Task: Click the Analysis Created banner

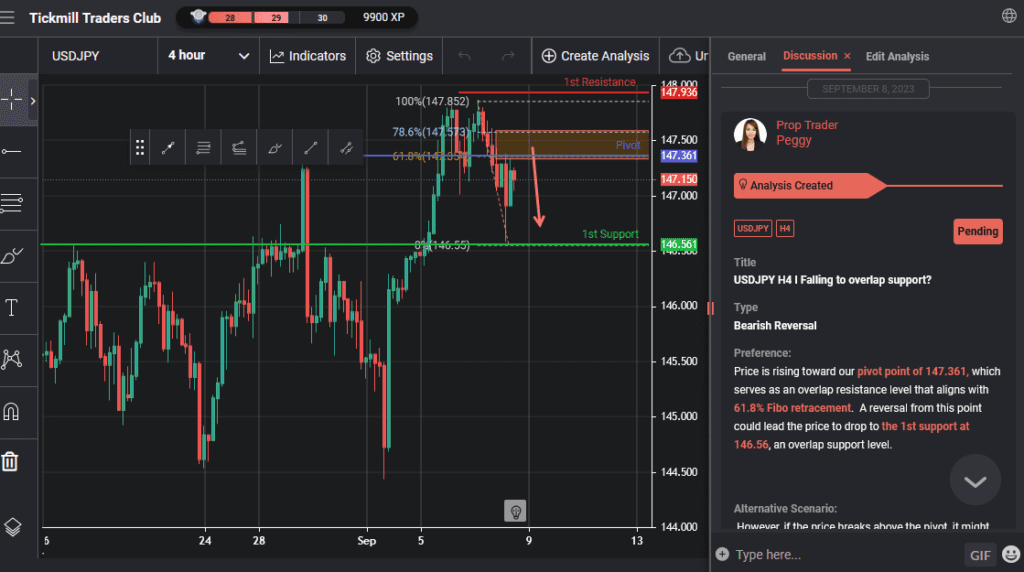Action: pyautogui.click(x=809, y=185)
